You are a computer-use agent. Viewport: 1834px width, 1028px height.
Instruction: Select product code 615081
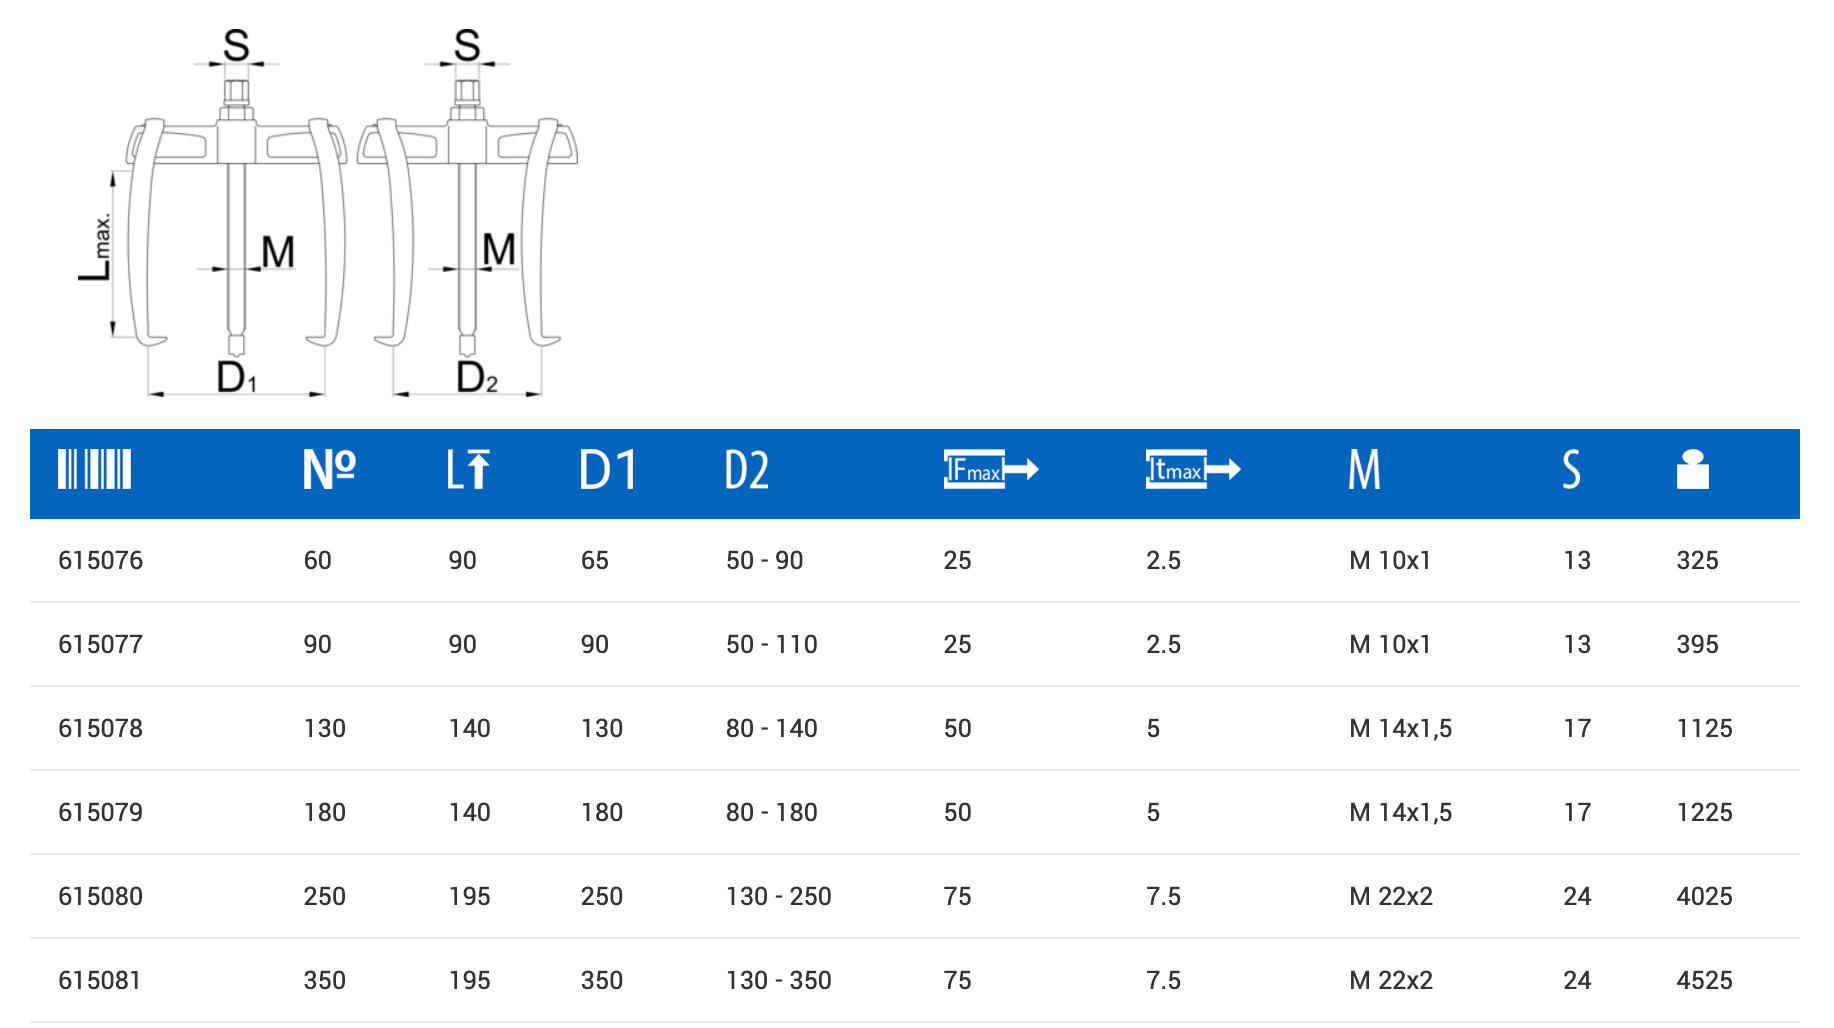coord(100,980)
